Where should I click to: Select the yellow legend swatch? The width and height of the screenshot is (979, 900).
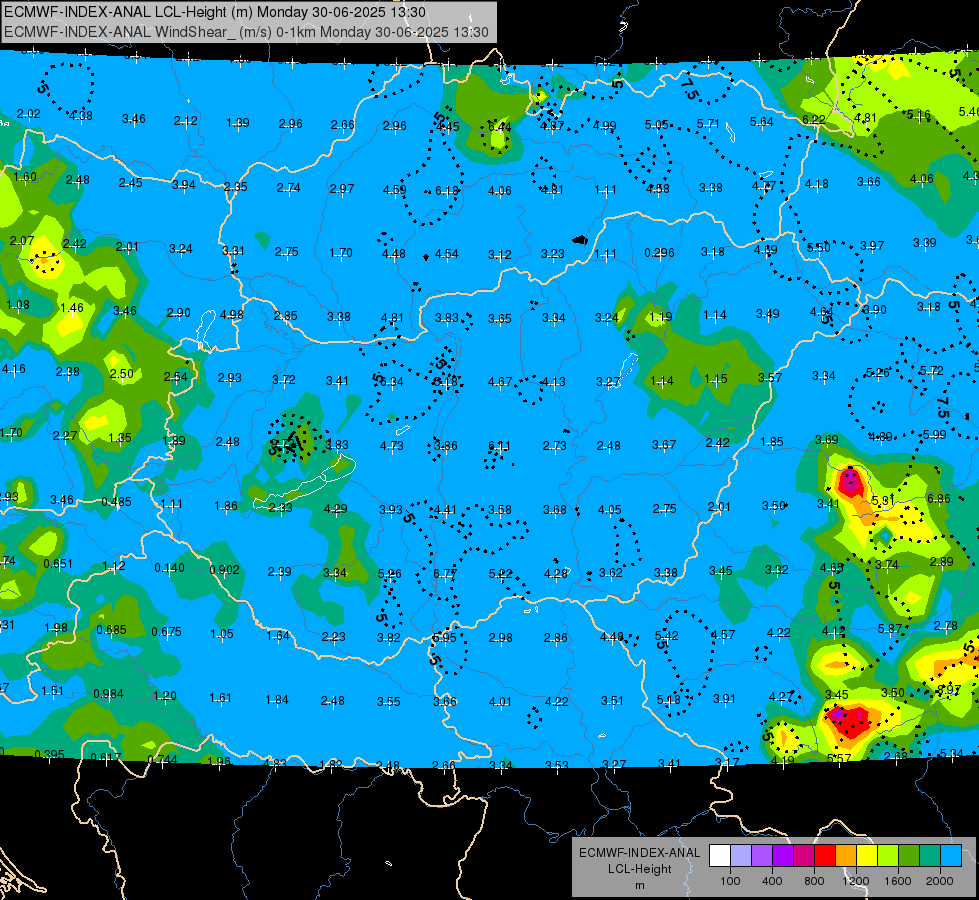click(x=867, y=856)
